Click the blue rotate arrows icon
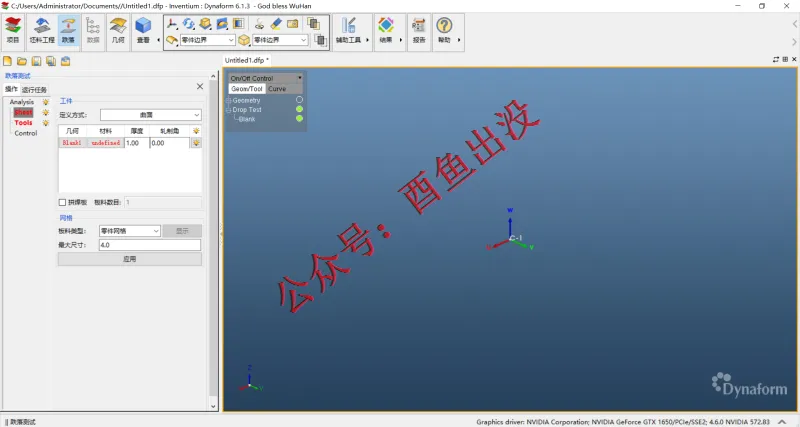The width and height of the screenshot is (800, 427). pyautogui.click(x=189, y=23)
